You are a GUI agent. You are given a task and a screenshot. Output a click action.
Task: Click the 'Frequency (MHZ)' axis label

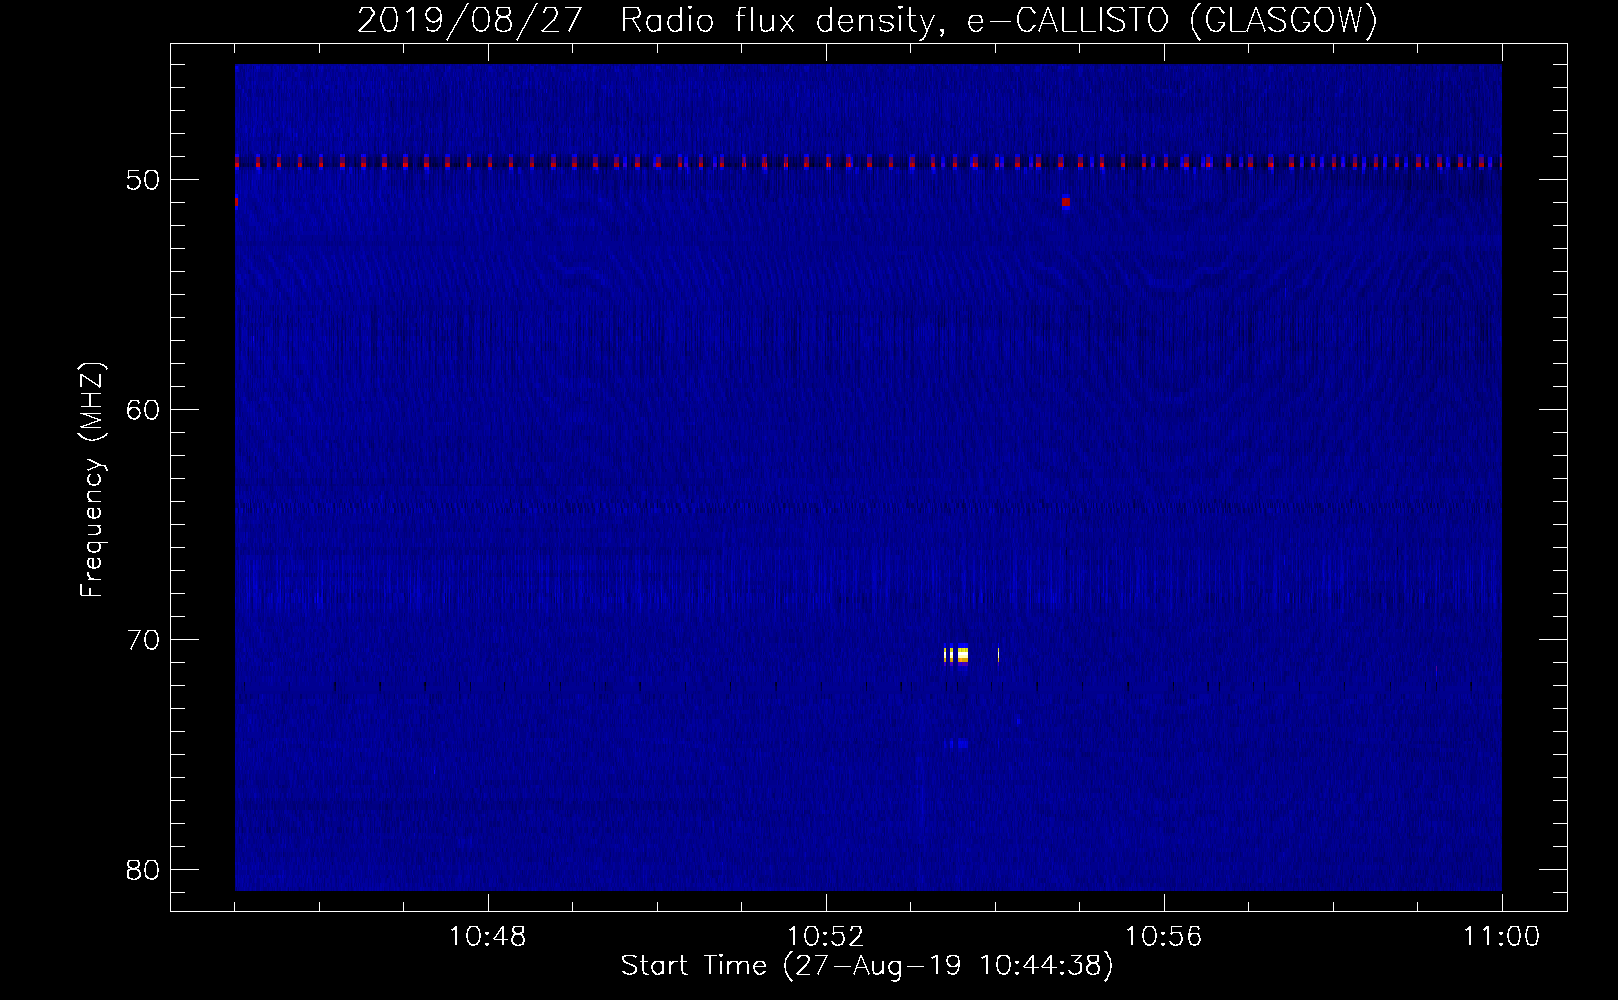(91, 480)
